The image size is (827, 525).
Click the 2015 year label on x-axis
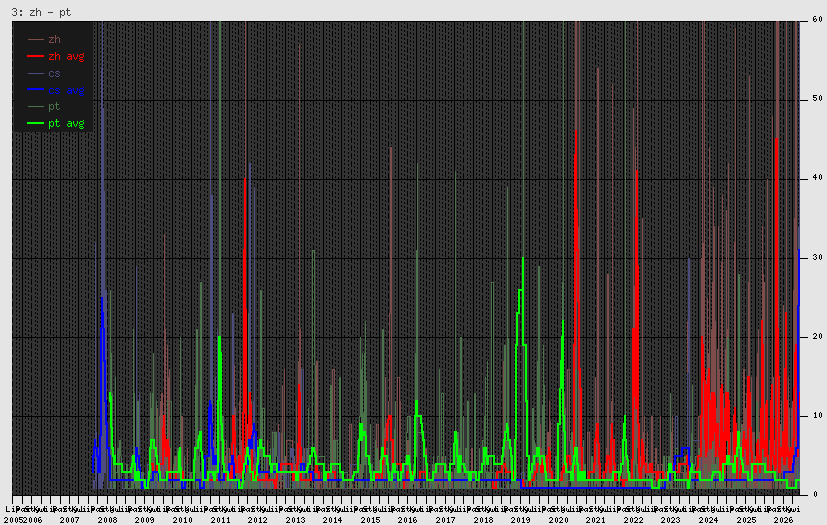click(x=370, y=520)
